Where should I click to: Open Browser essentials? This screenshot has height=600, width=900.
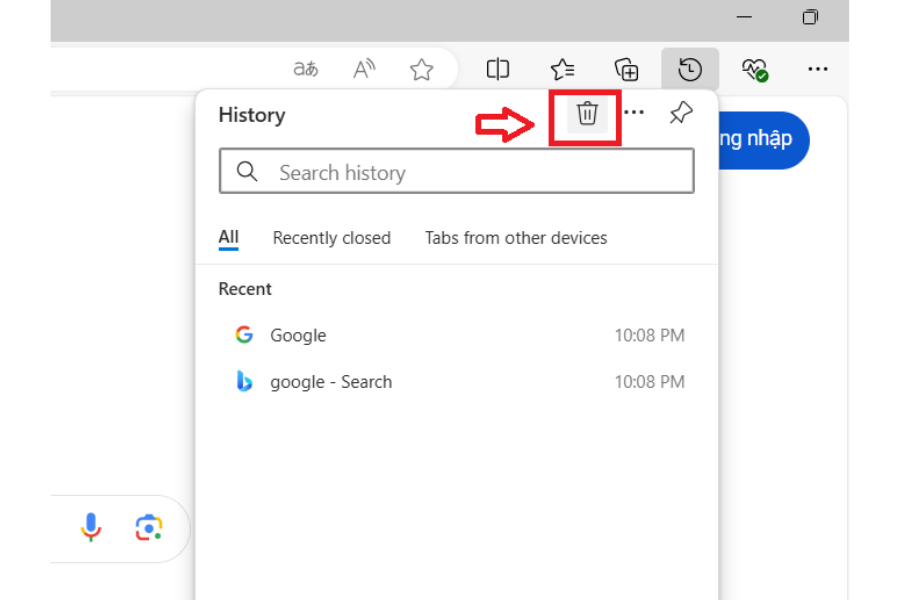tap(756, 68)
